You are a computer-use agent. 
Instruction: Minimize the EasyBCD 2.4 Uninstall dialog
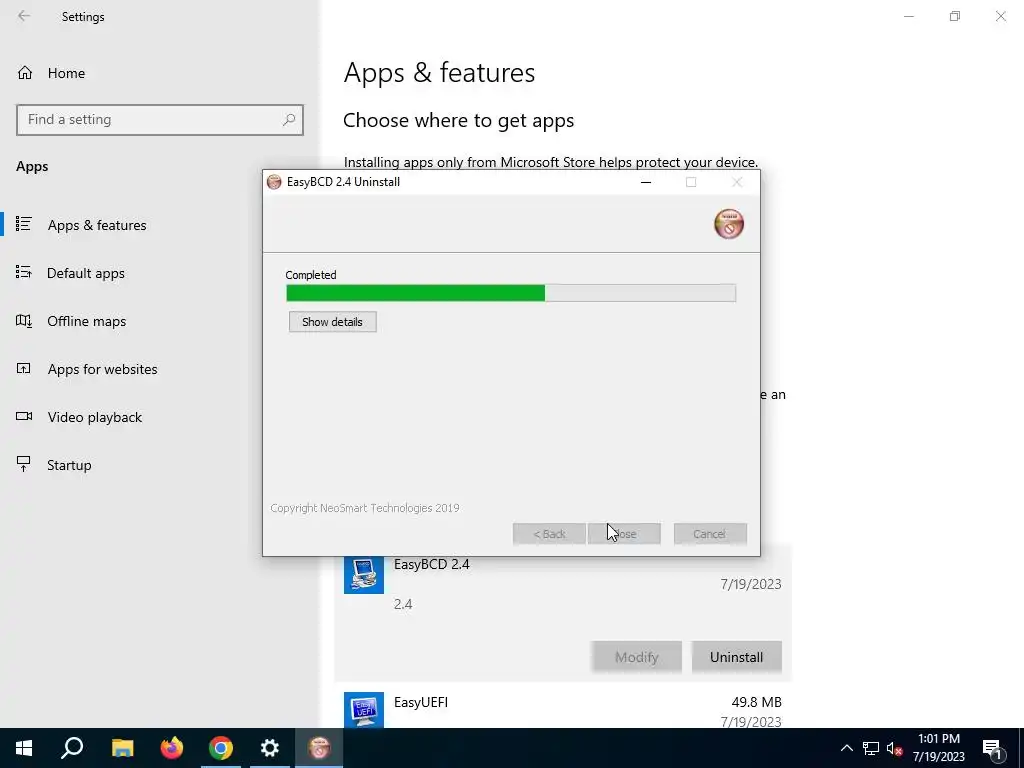coord(646,182)
